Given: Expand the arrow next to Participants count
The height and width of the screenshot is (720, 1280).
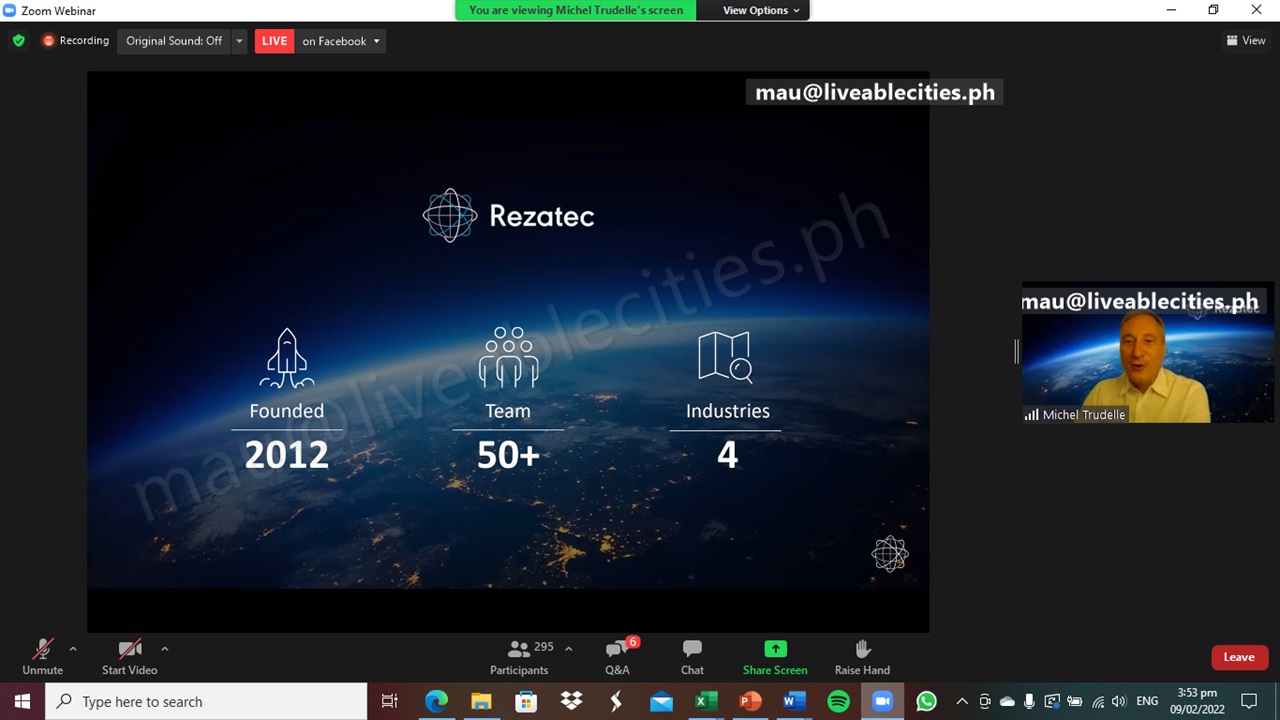Looking at the screenshot, I should (x=568, y=648).
